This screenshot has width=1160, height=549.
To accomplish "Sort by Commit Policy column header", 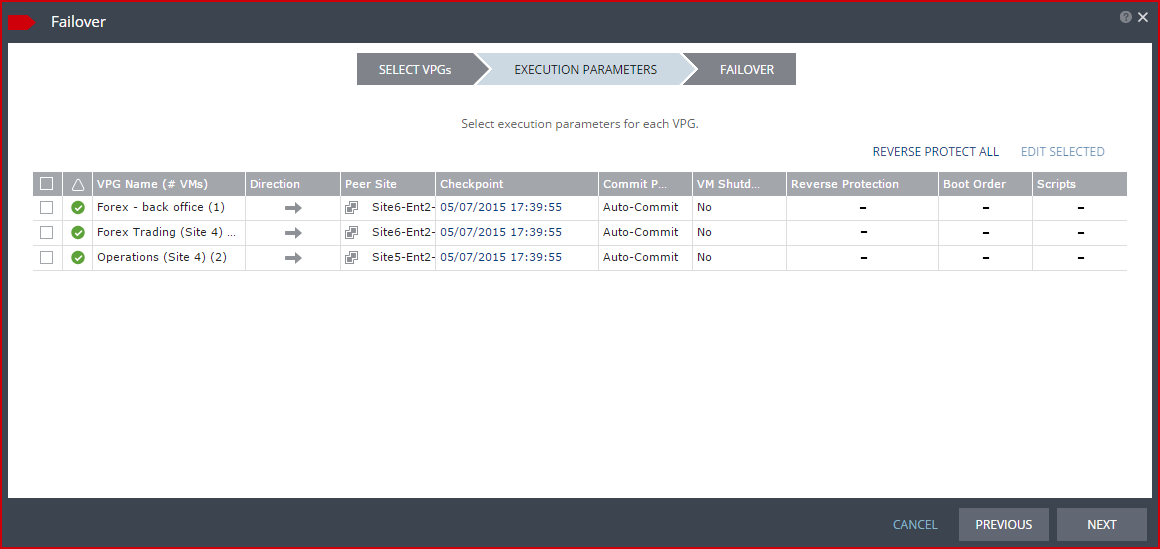I will (645, 184).
